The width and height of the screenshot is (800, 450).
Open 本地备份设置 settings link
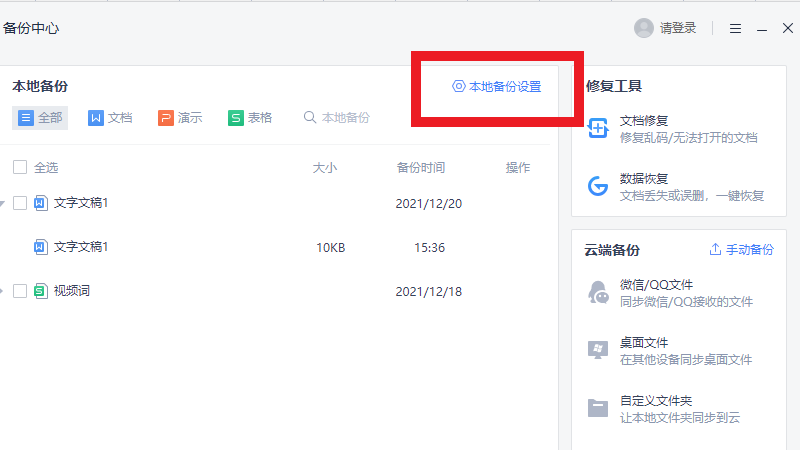pos(496,87)
